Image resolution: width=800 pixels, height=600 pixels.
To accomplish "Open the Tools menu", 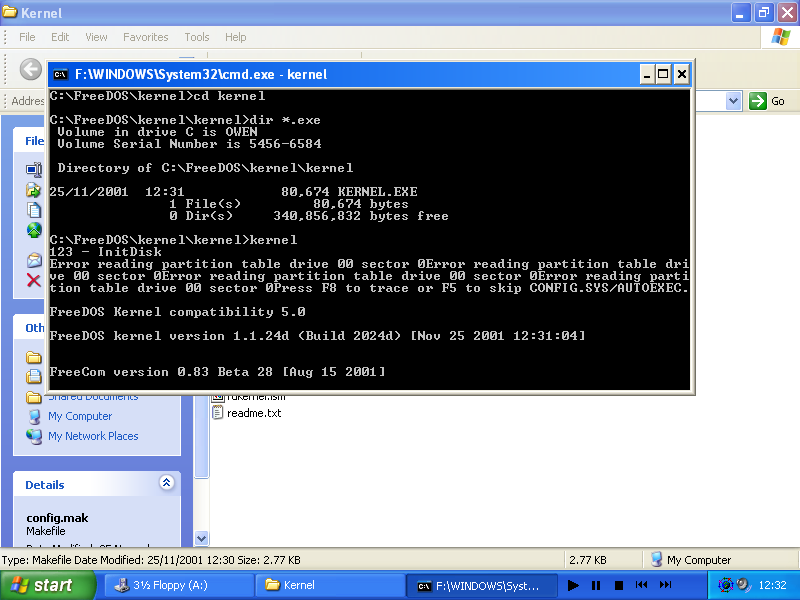I will [x=197, y=37].
